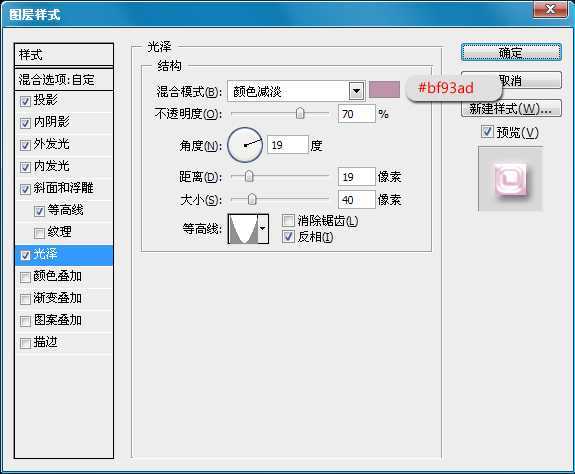Click the 距离 distance slider handle
The image size is (575, 474).
(x=249, y=176)
